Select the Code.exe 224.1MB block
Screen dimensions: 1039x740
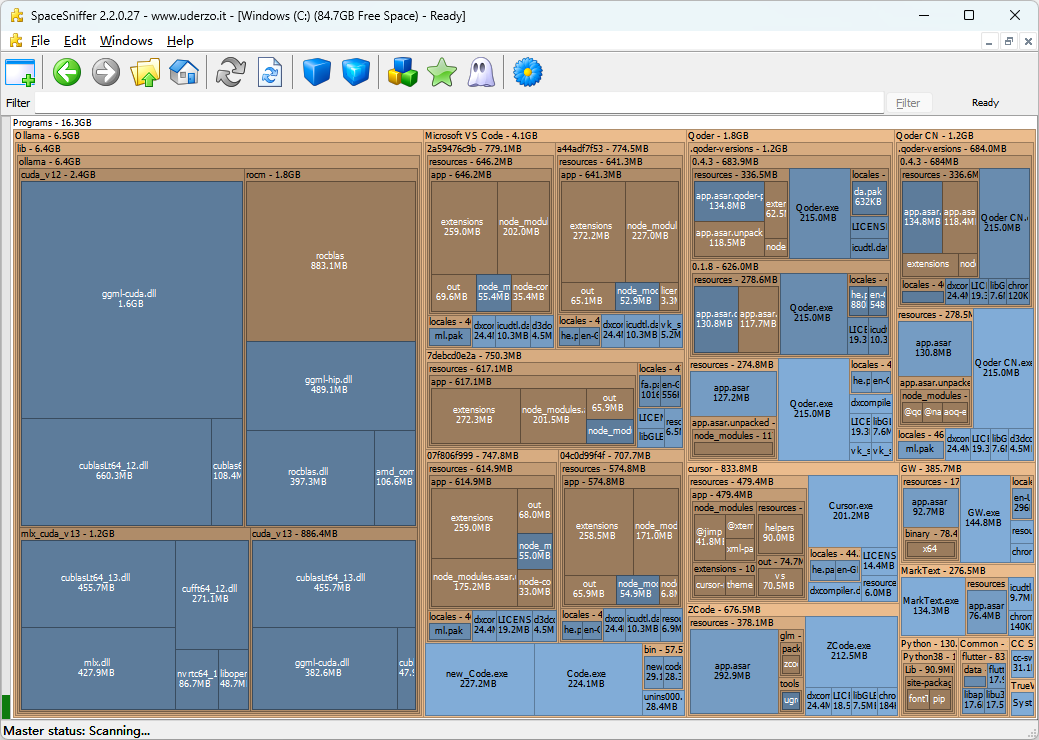click(x=587, y=678)
